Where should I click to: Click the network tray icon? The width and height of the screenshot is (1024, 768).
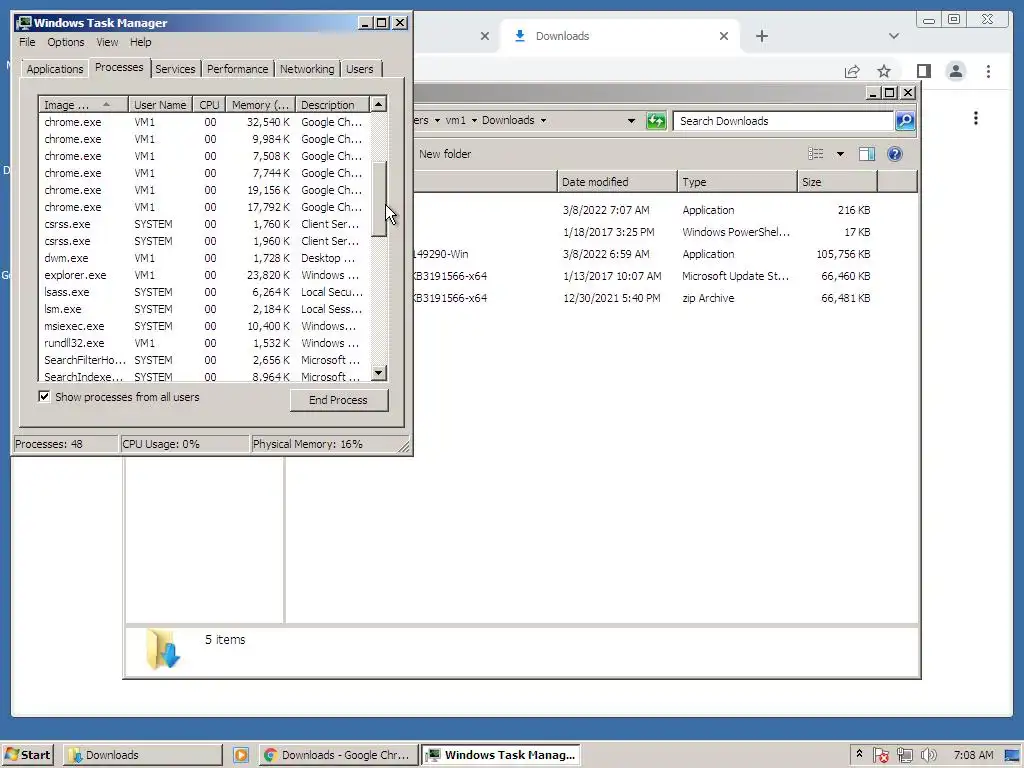coord(904,755)
